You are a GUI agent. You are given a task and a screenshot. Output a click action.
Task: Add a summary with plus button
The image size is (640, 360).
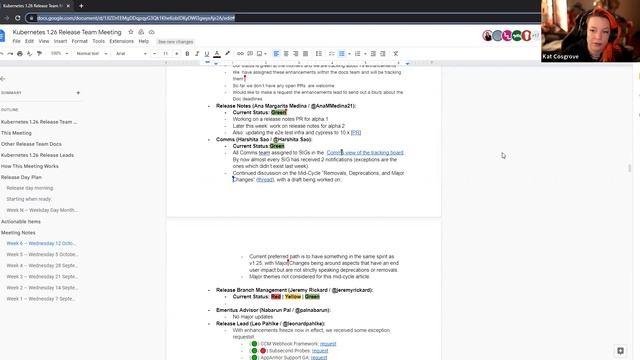pyautogui.click(x=78, y=93)
